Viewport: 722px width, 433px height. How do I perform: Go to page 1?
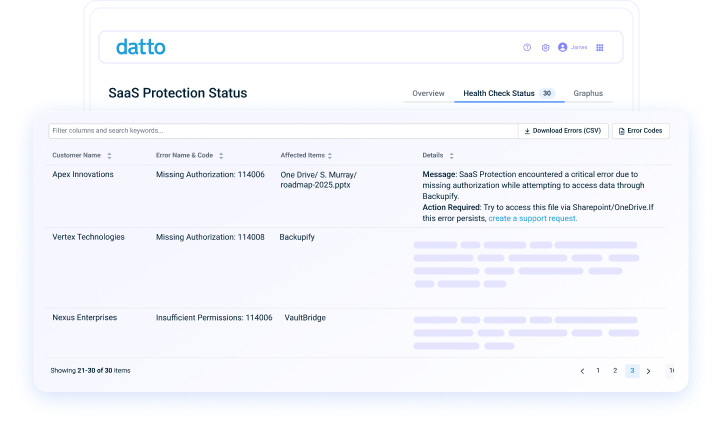click(x=598, y=370)
